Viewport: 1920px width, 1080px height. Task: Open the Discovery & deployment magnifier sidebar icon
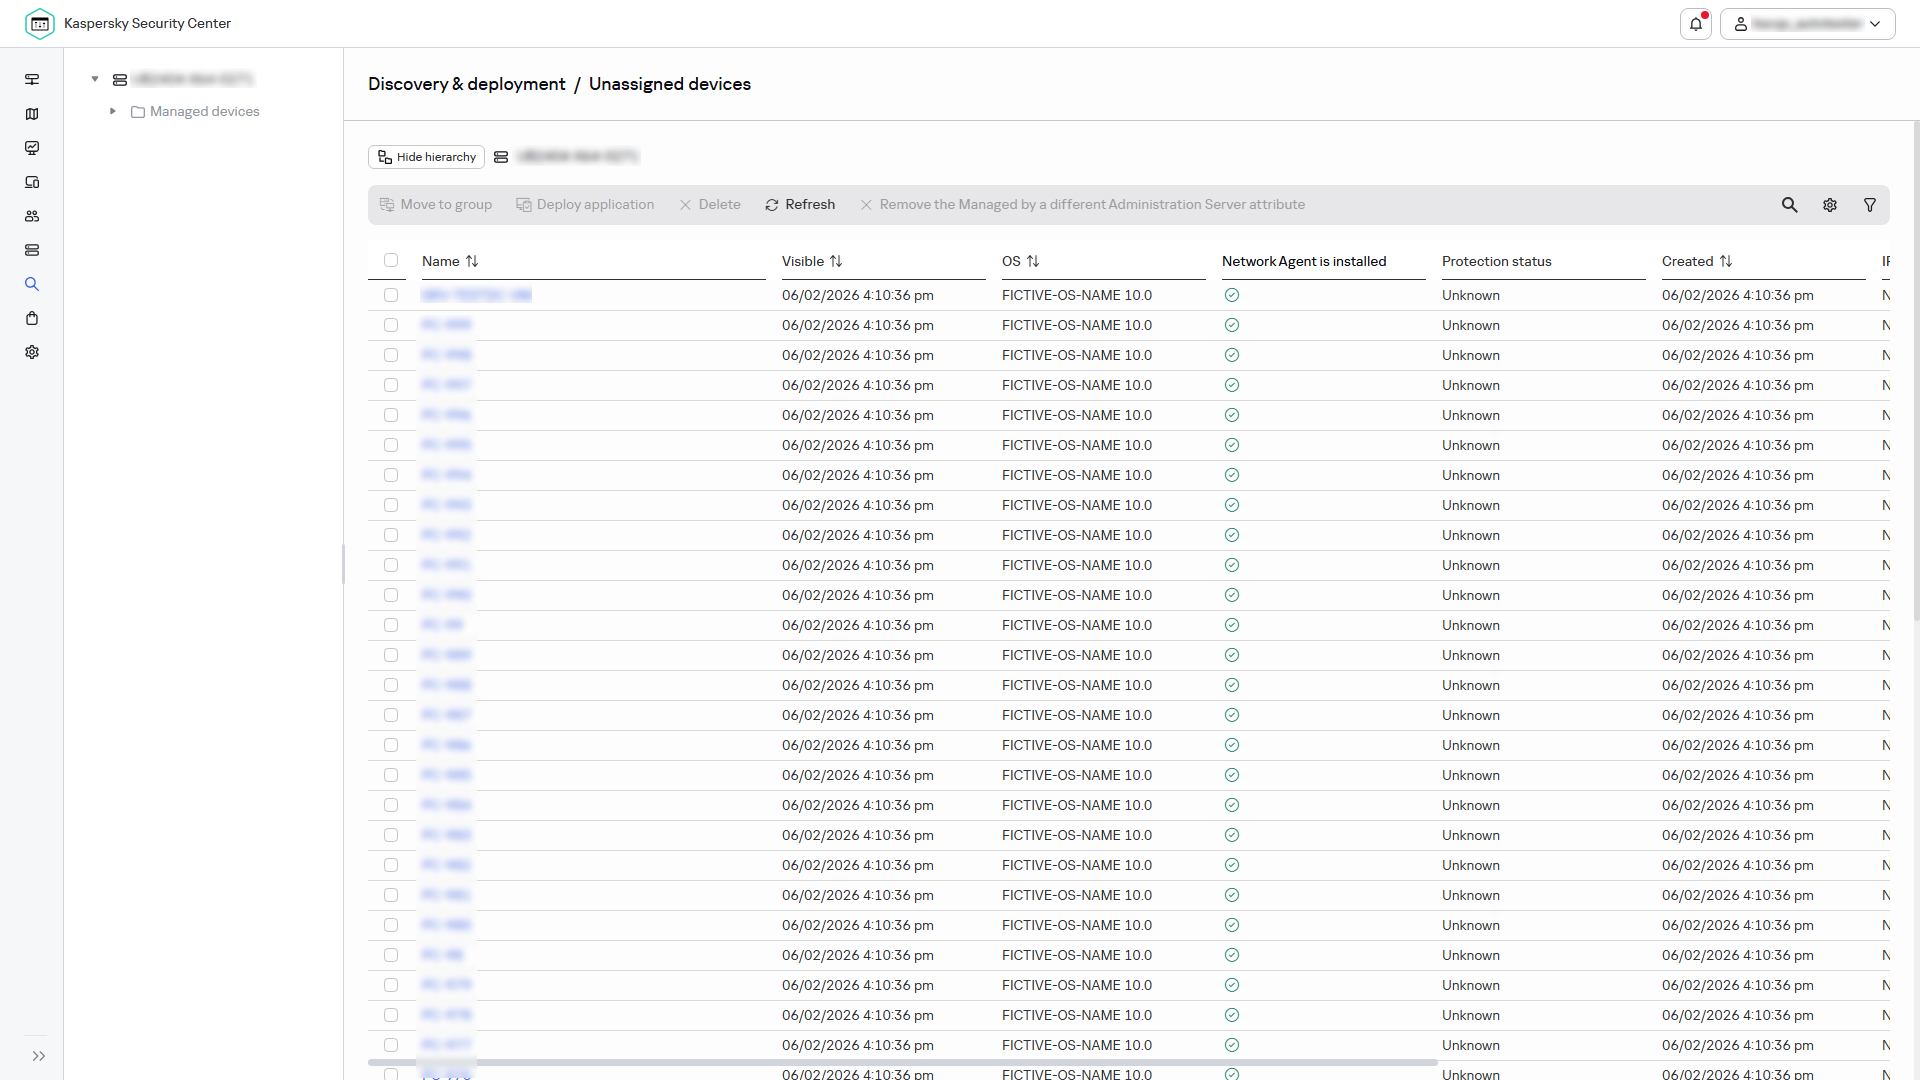pyautogui.click(x=32, y=284)
